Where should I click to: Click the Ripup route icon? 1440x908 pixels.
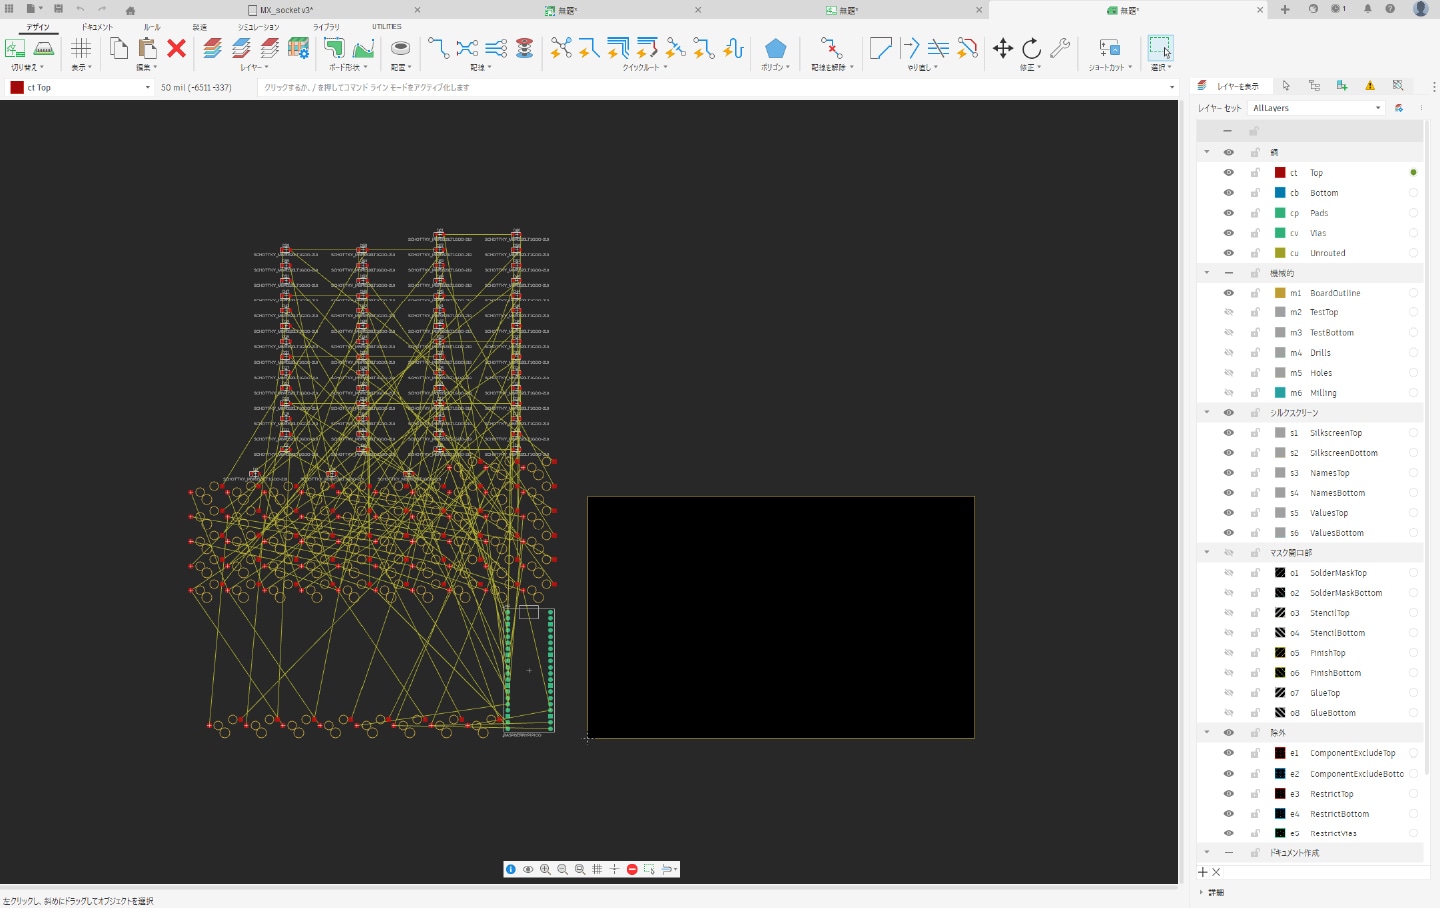829,48
